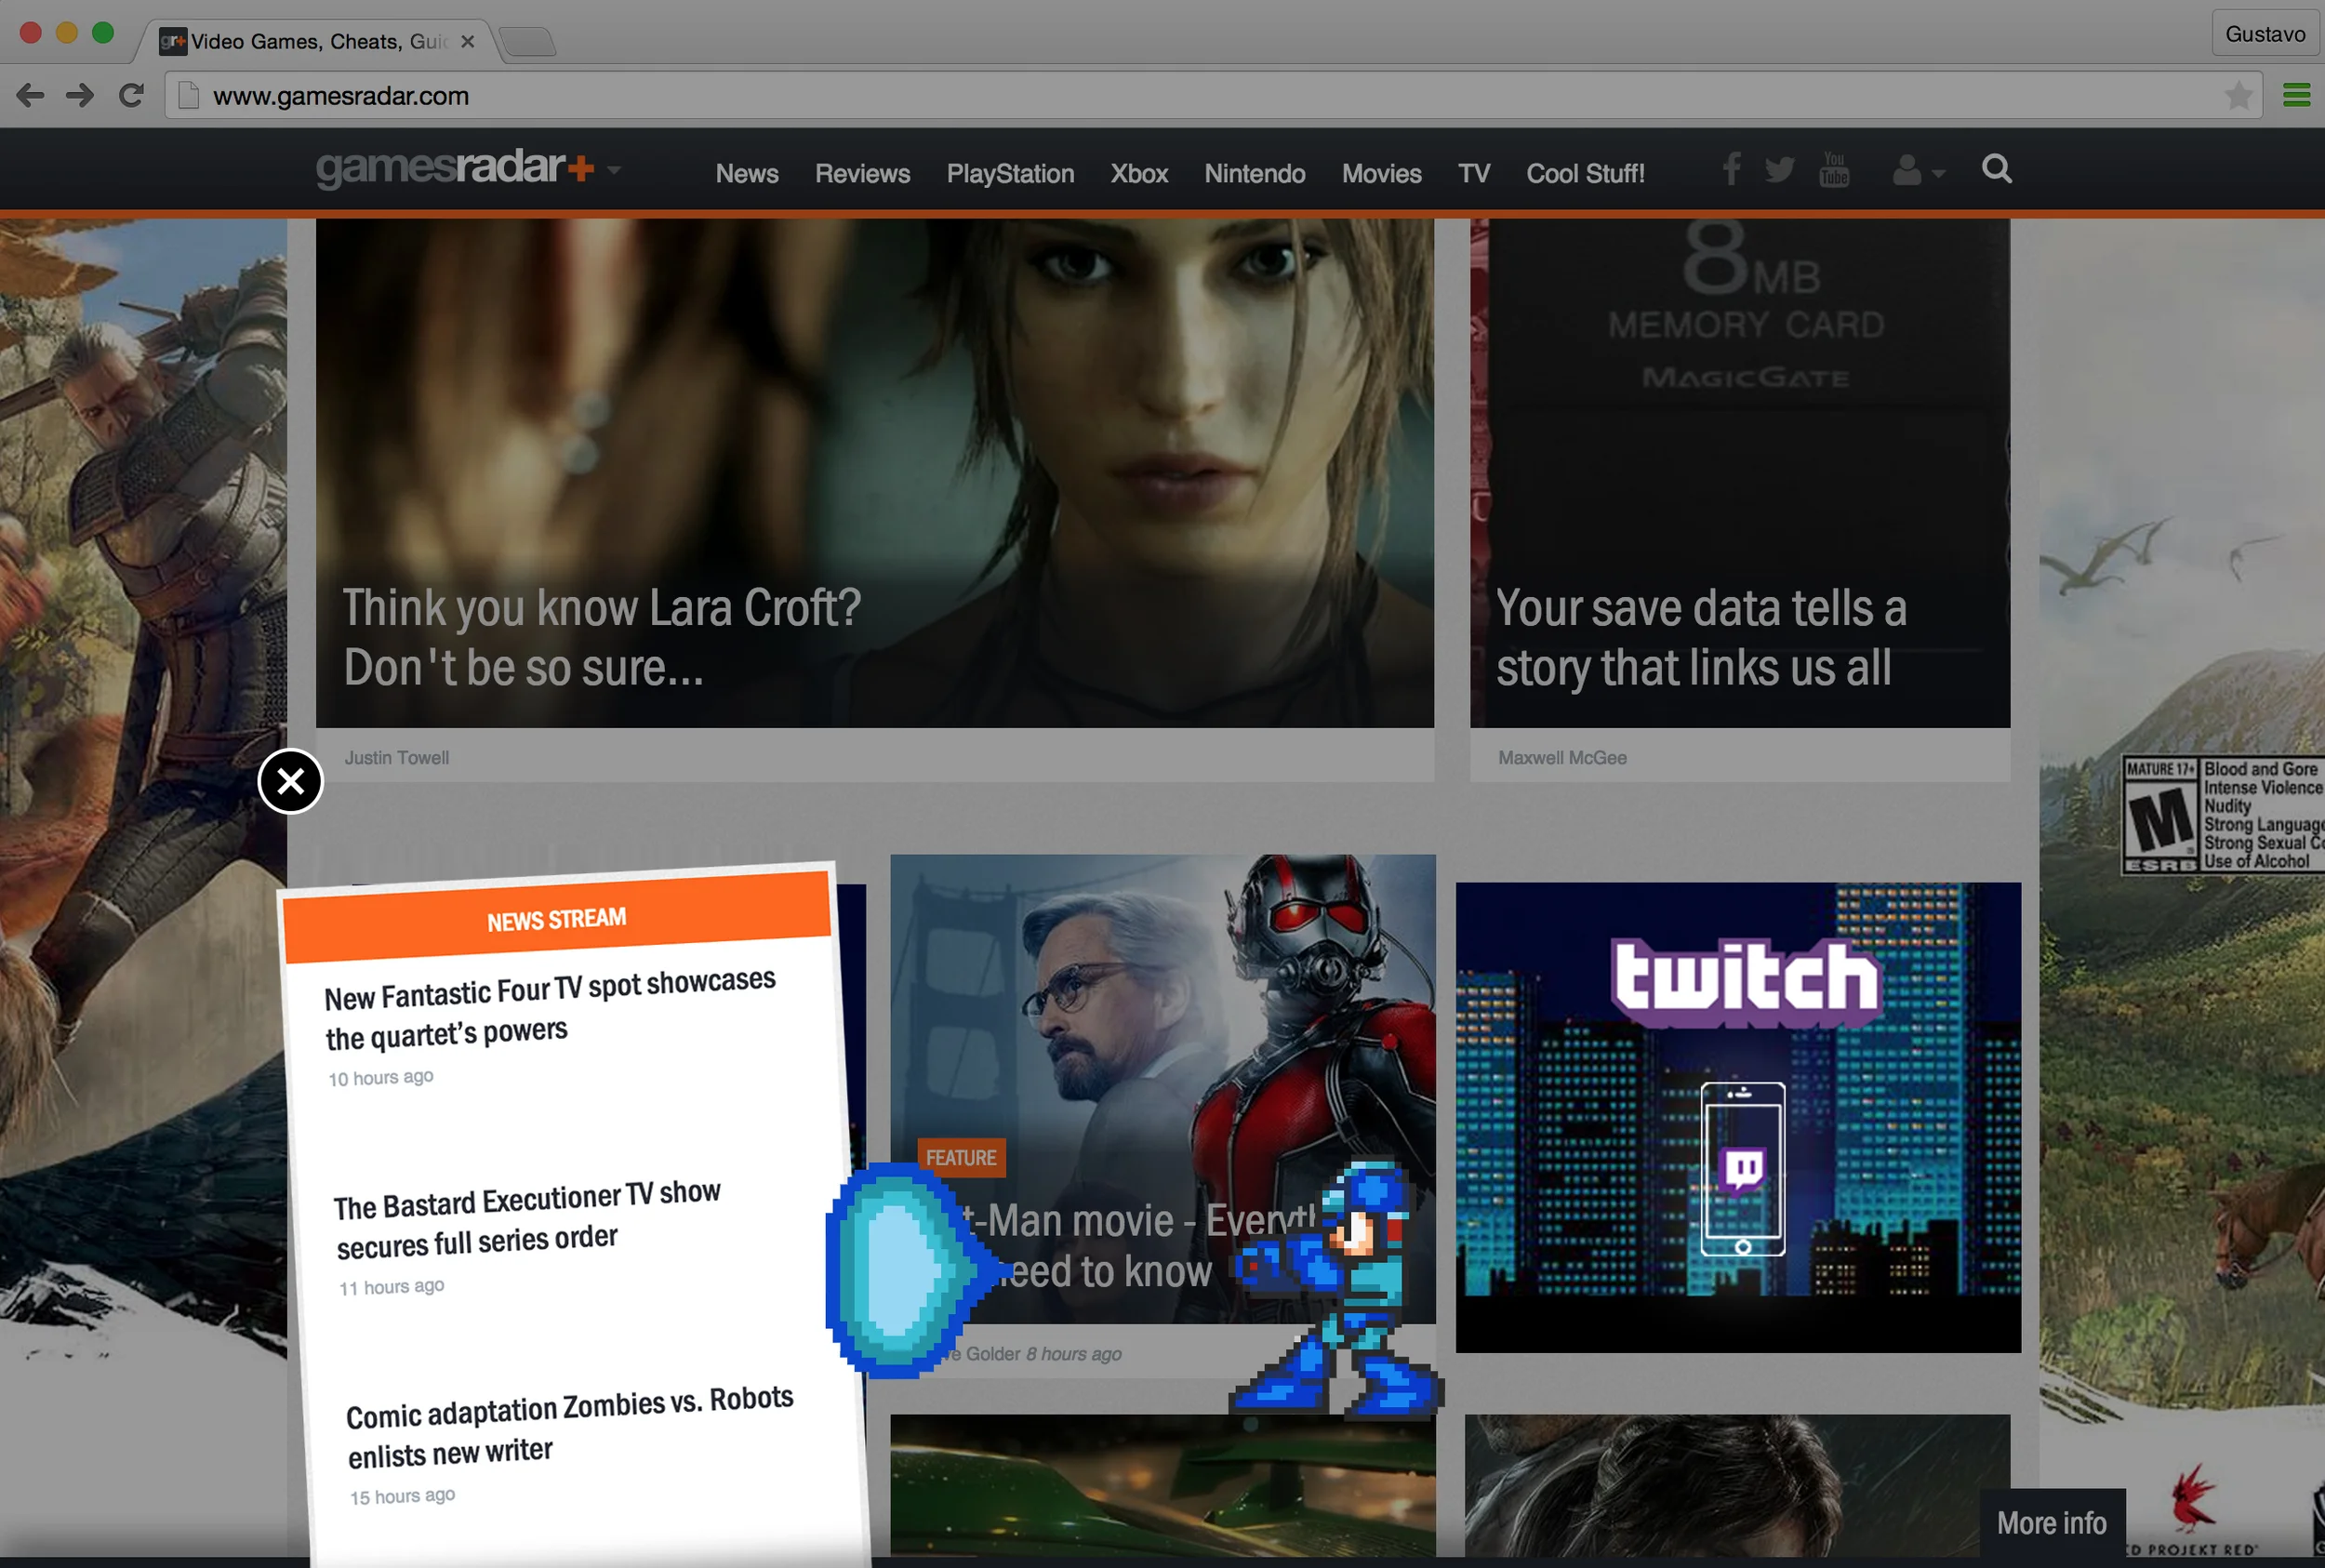Screen dimensions: 2325x1568
Task: Open author Maxwell McGee's link
Action: point(1562,758)
